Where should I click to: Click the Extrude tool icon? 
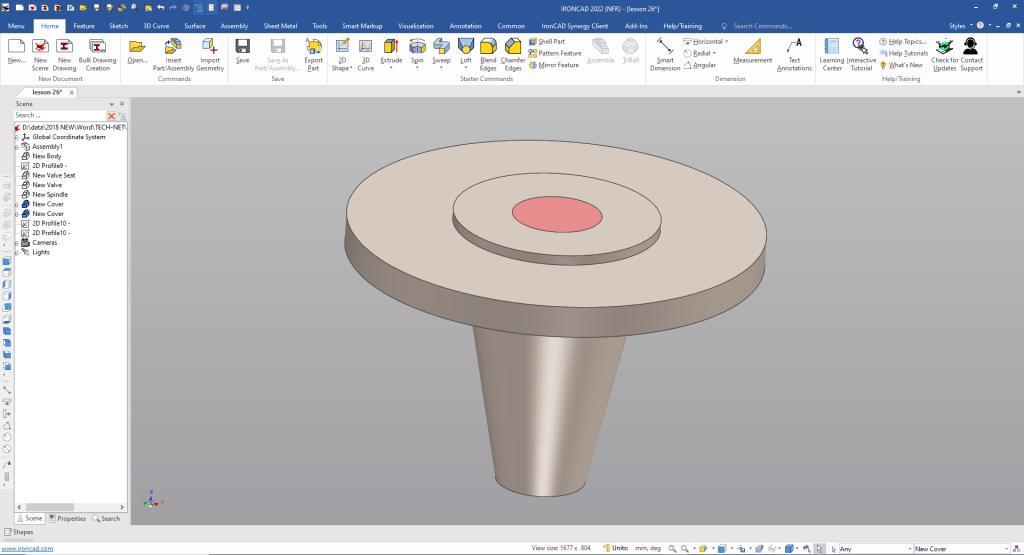point(391,46)
